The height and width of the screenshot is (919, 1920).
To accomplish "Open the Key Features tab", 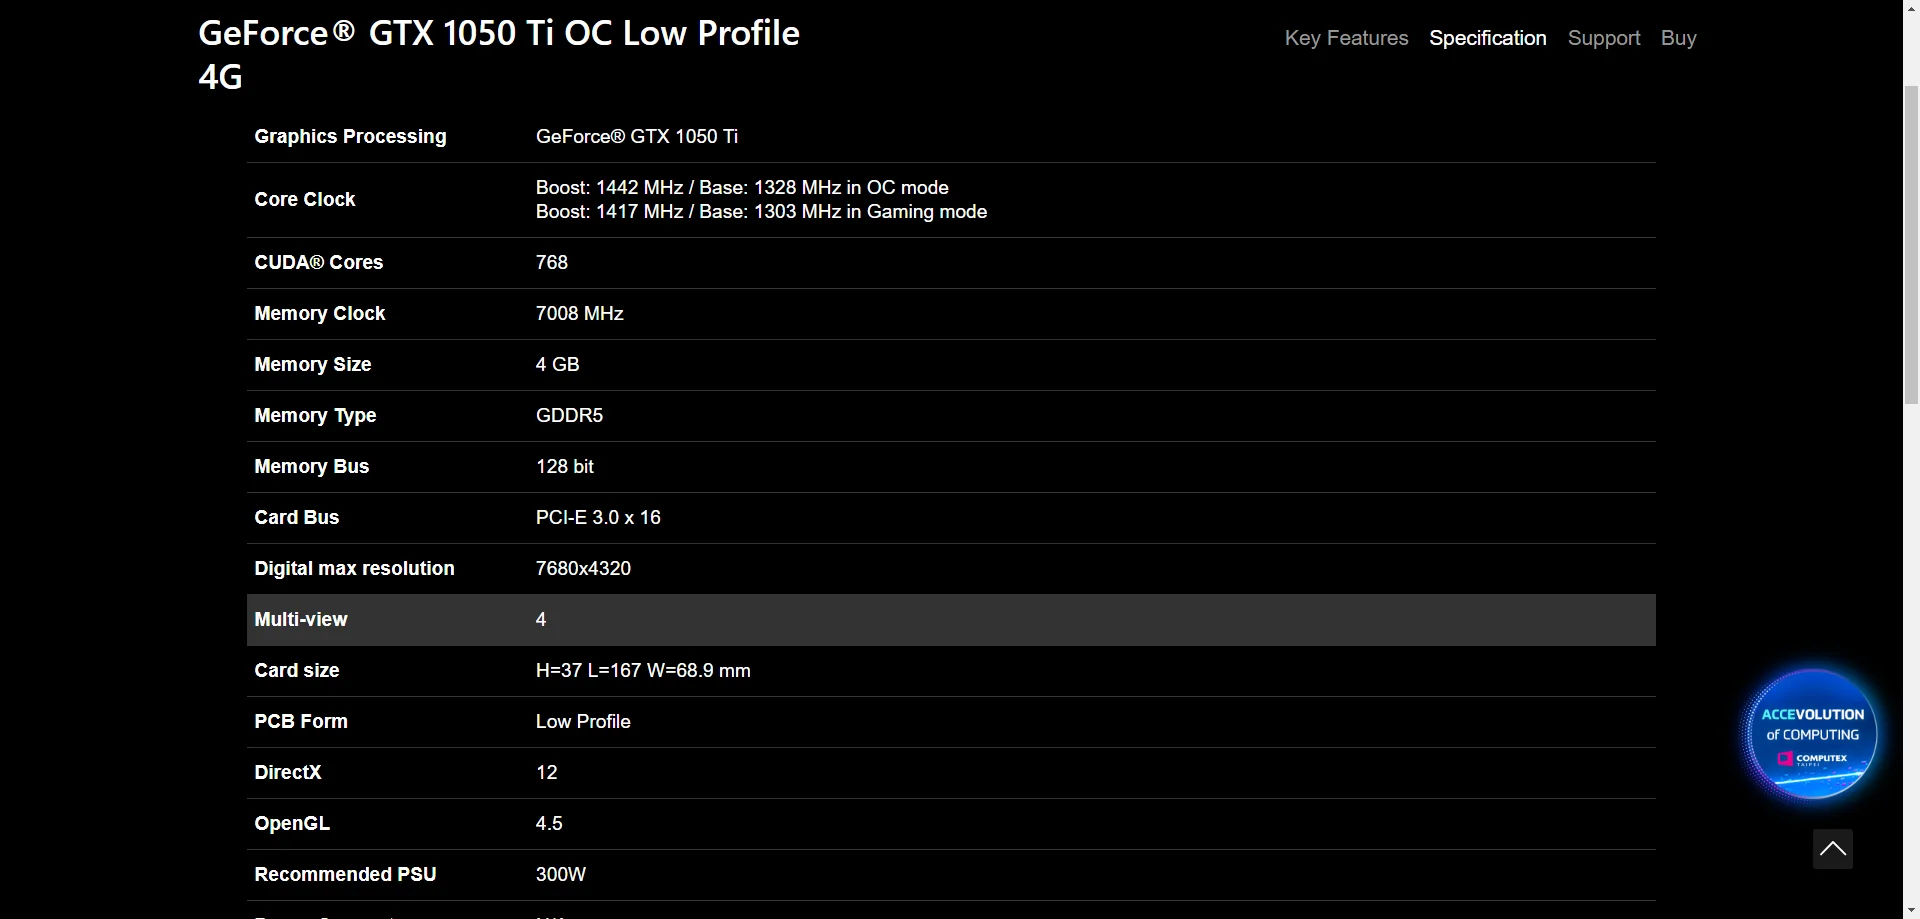I will (1346, 38).
